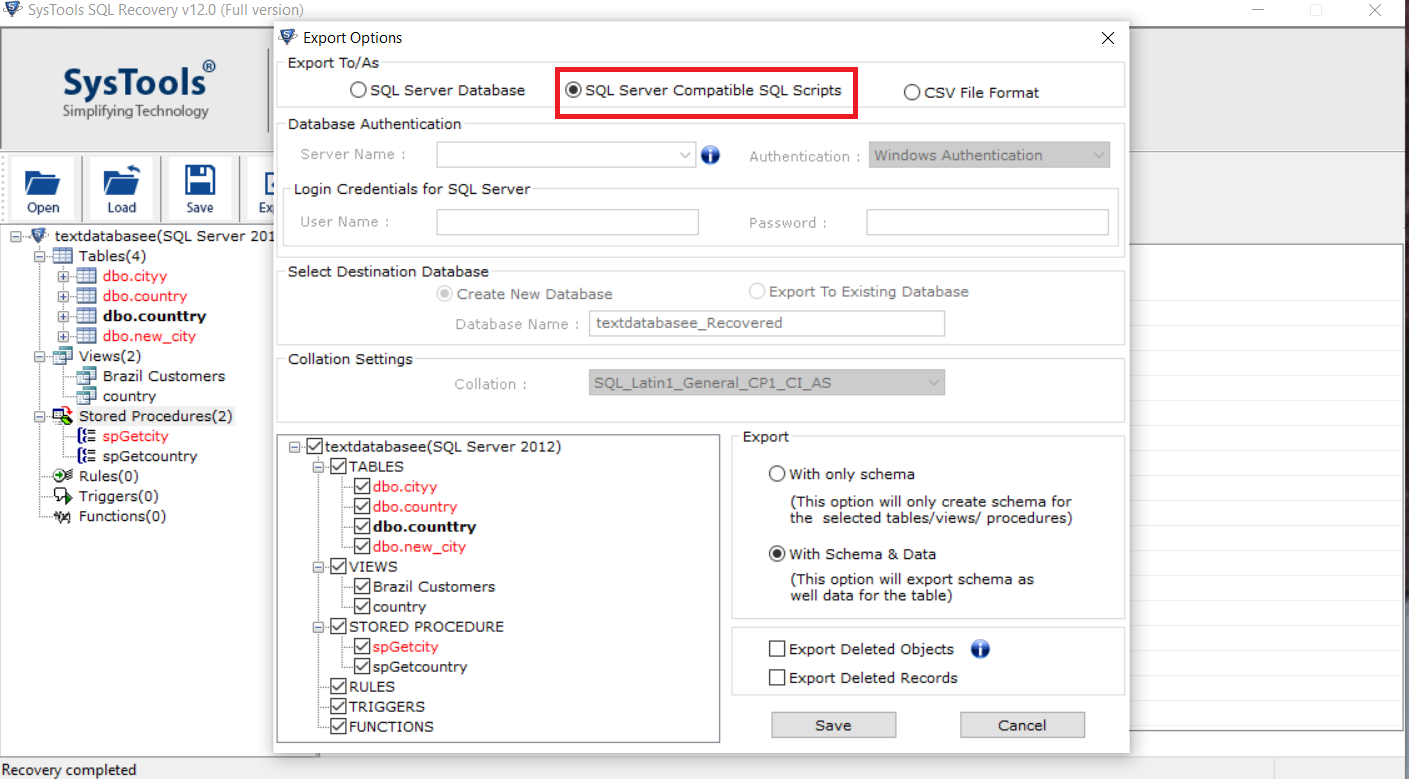Uncheck dbo.cityy in export tree
Image resolution: width=1409 pixels, height=779 pixels.
point(362,487)
